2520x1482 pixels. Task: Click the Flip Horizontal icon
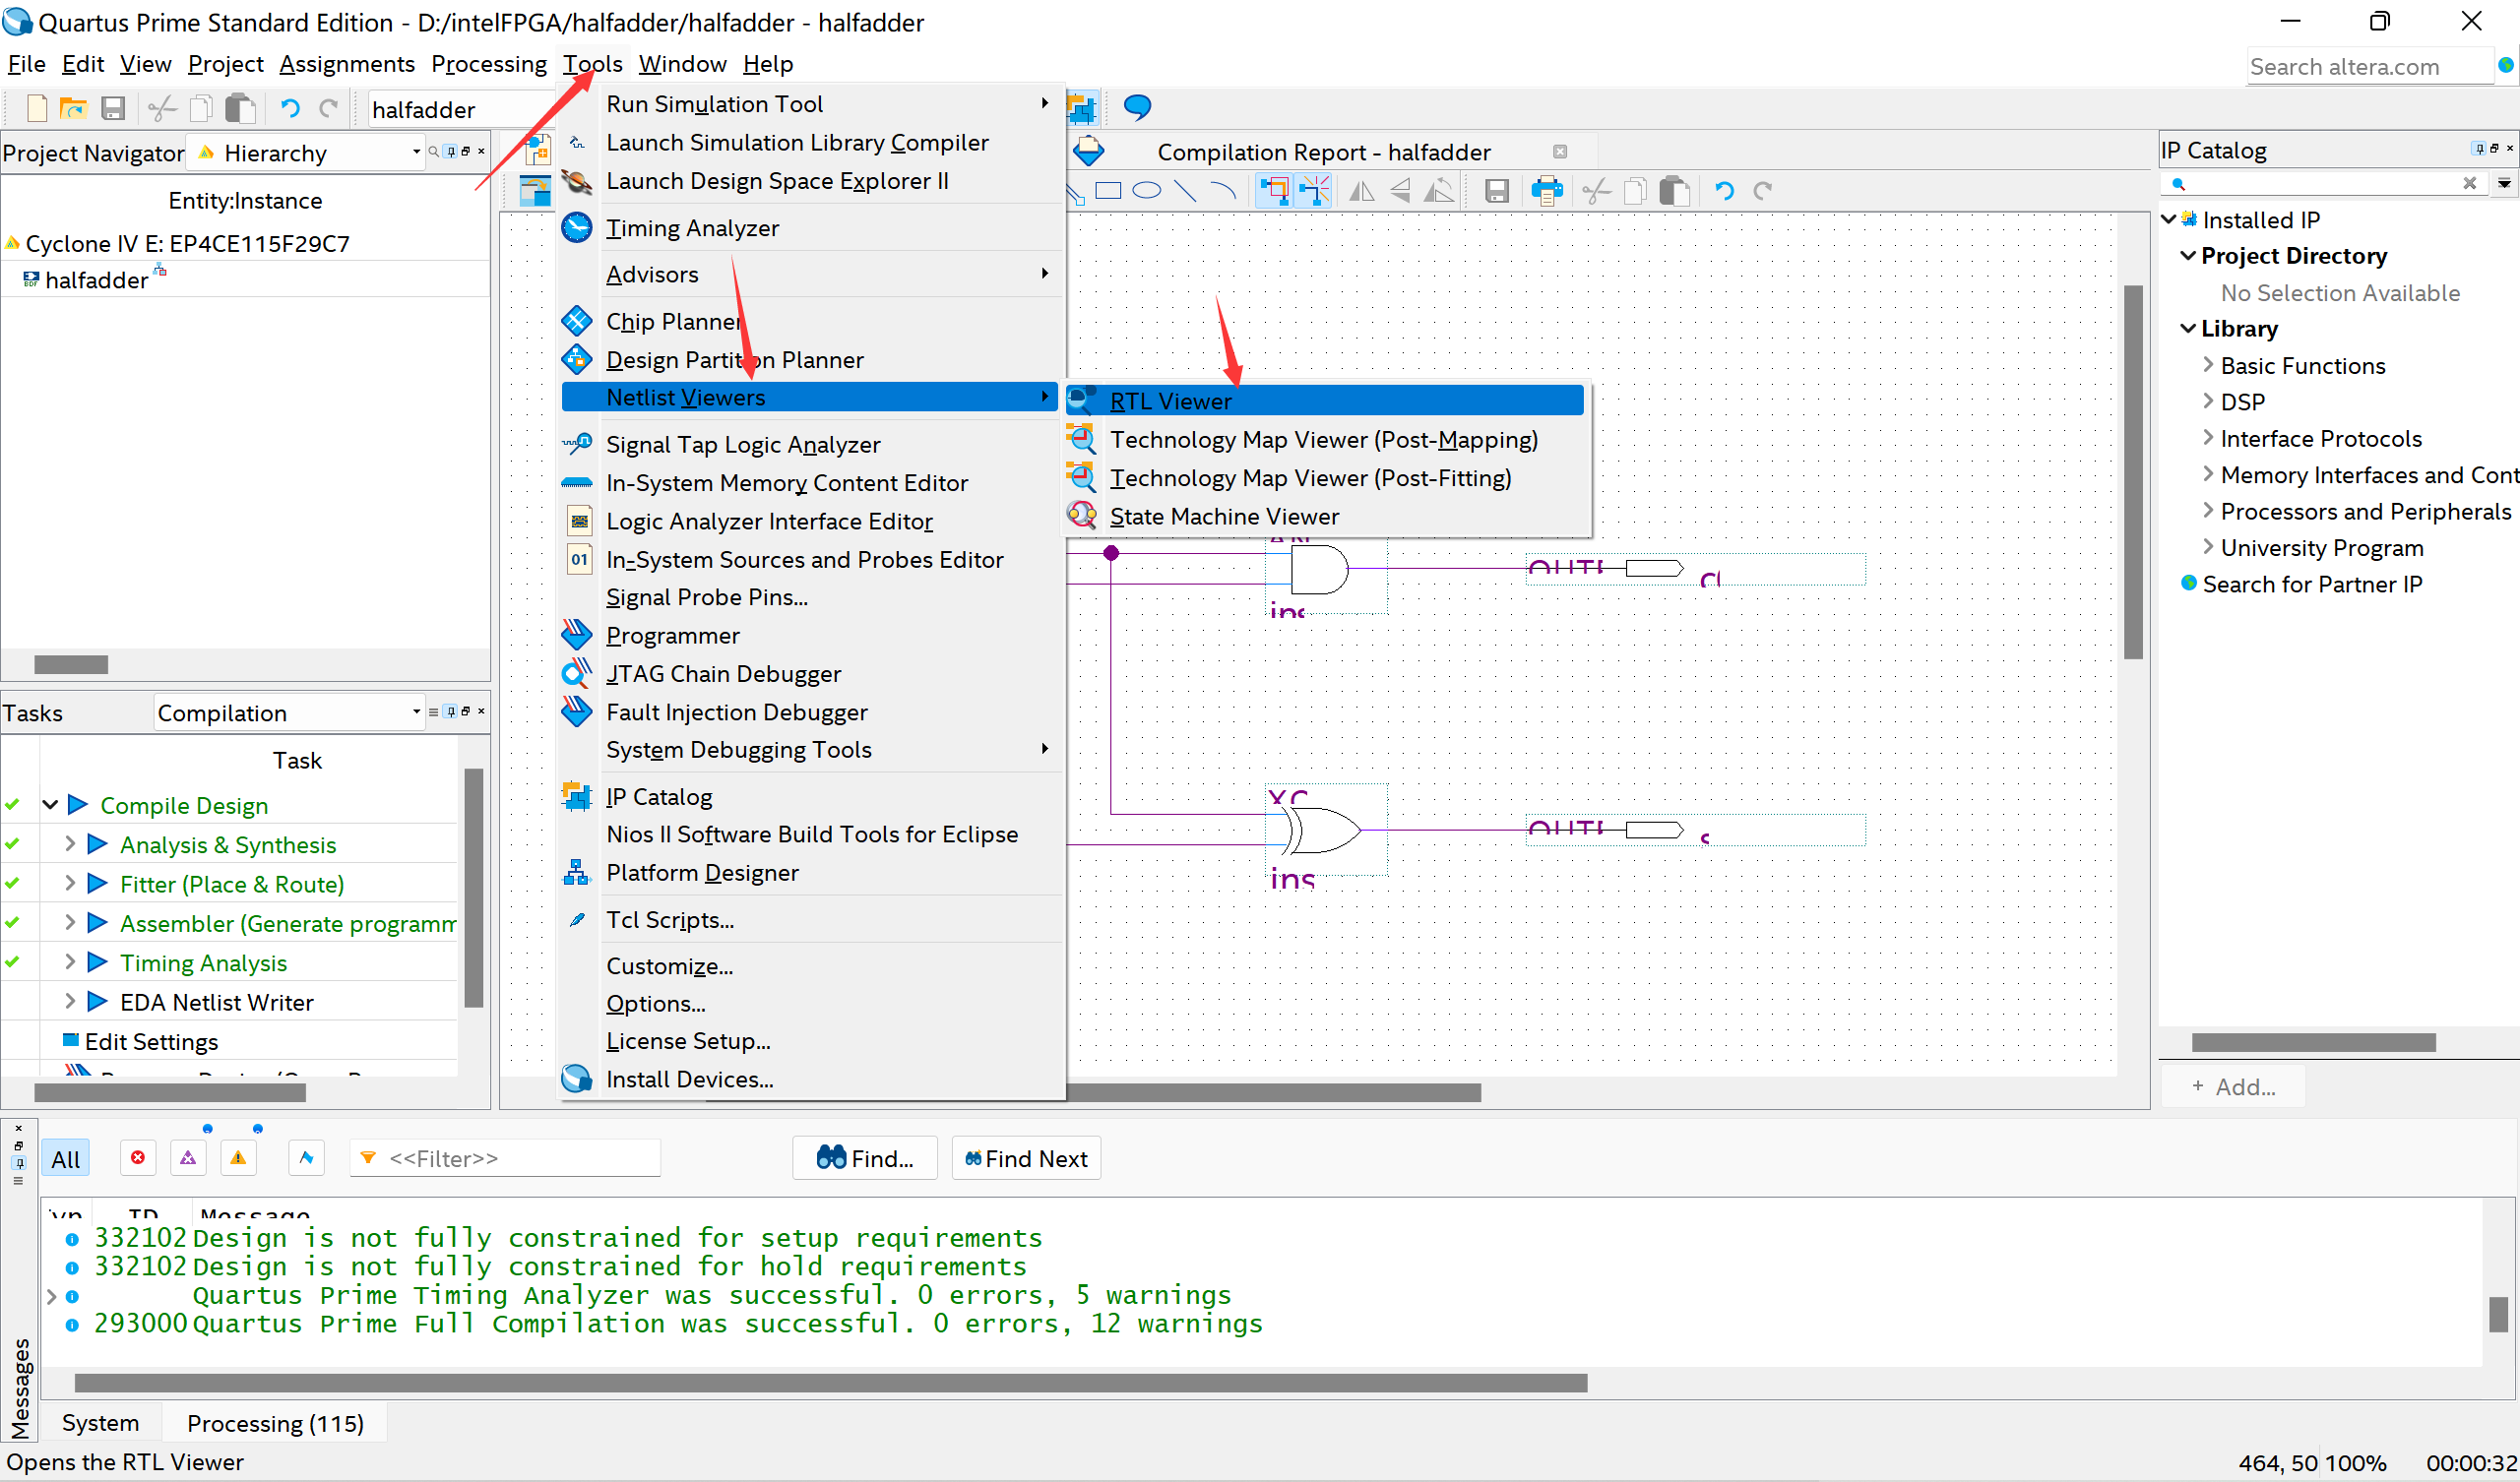1361,190
